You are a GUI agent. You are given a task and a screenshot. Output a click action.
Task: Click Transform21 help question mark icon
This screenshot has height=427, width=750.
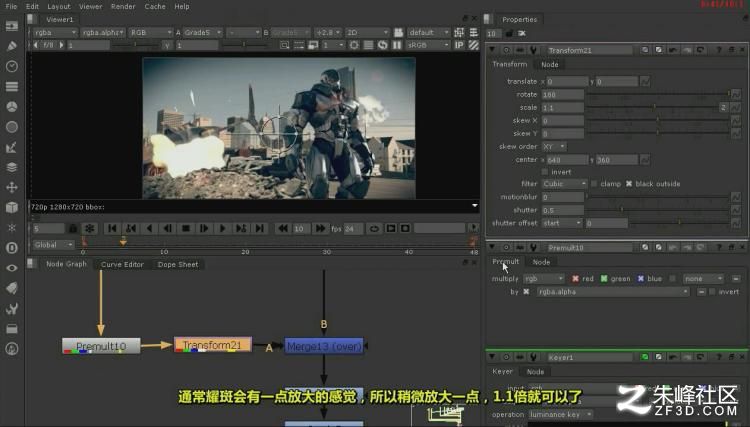click(x=718, y=50)
